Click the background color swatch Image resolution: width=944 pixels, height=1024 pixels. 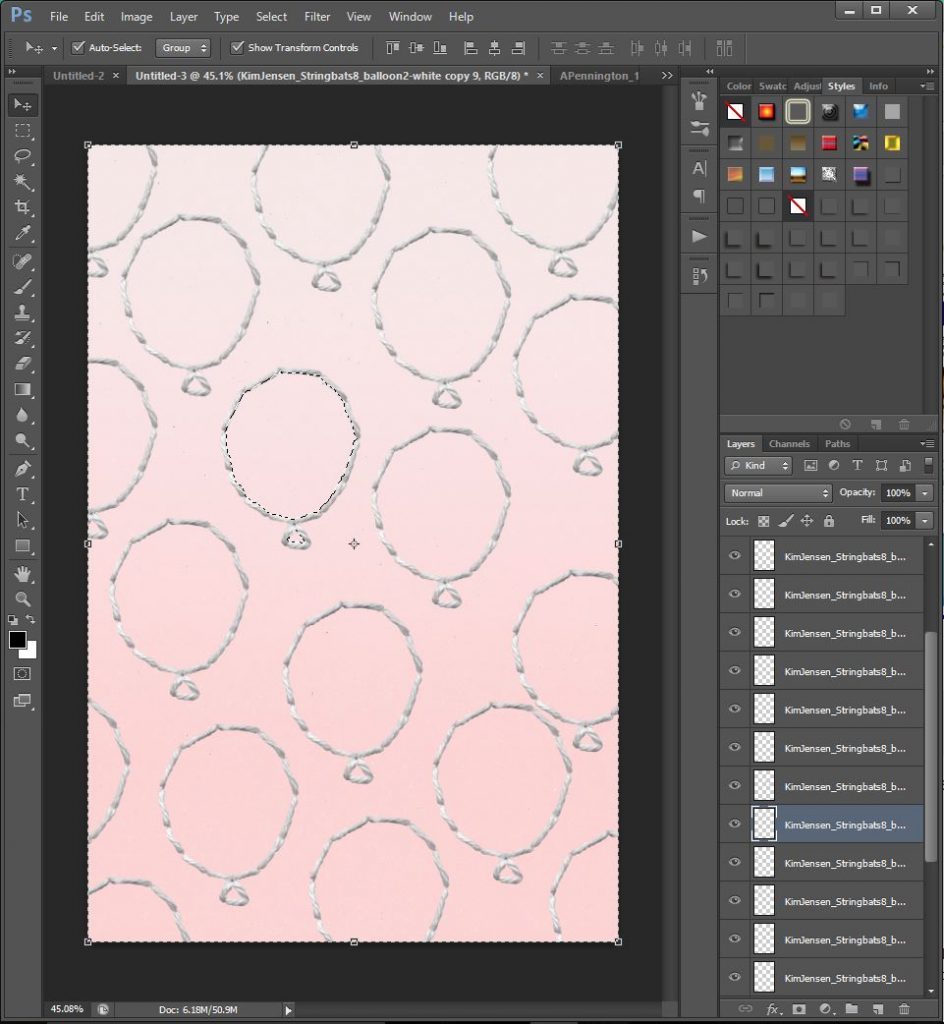31,652
